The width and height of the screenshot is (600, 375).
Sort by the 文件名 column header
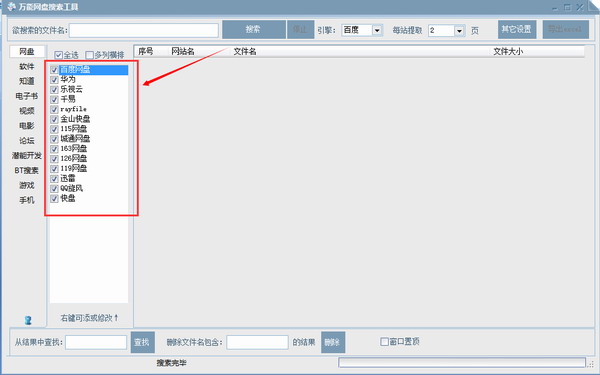tap(245, 52)
